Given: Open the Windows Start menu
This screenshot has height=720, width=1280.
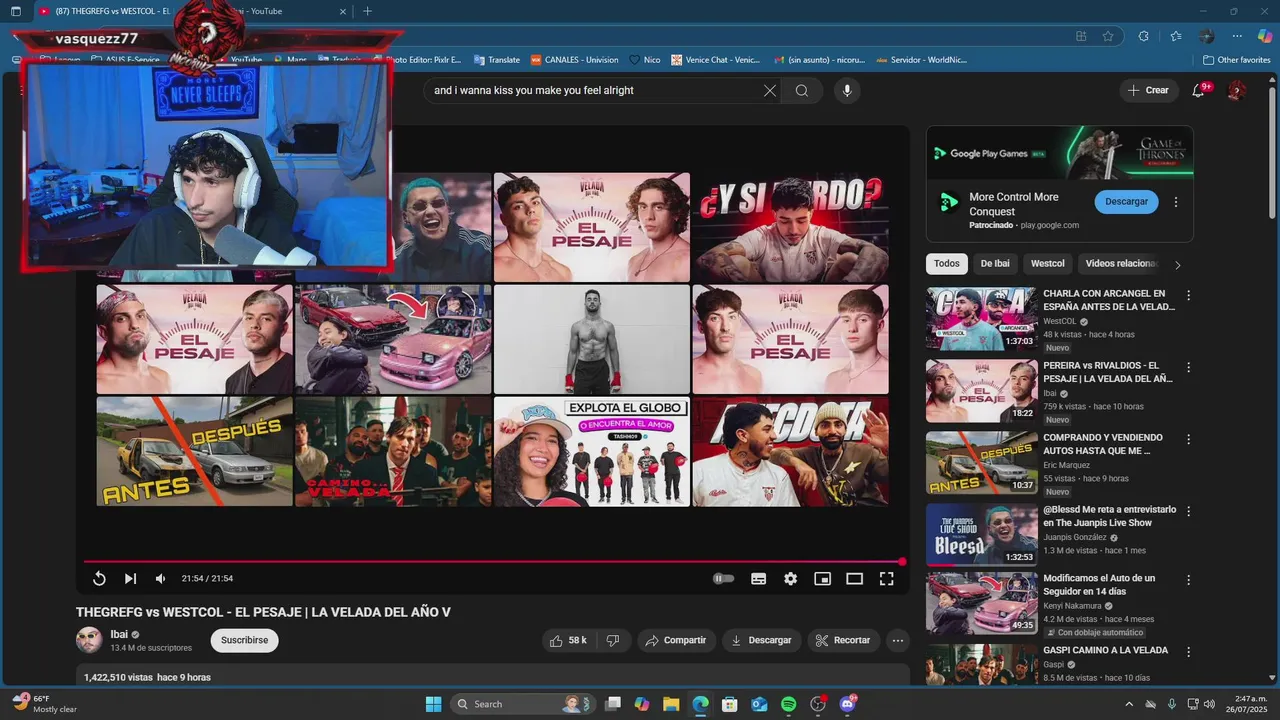Looking at the screenshot, I should click(x=433, y=704).
